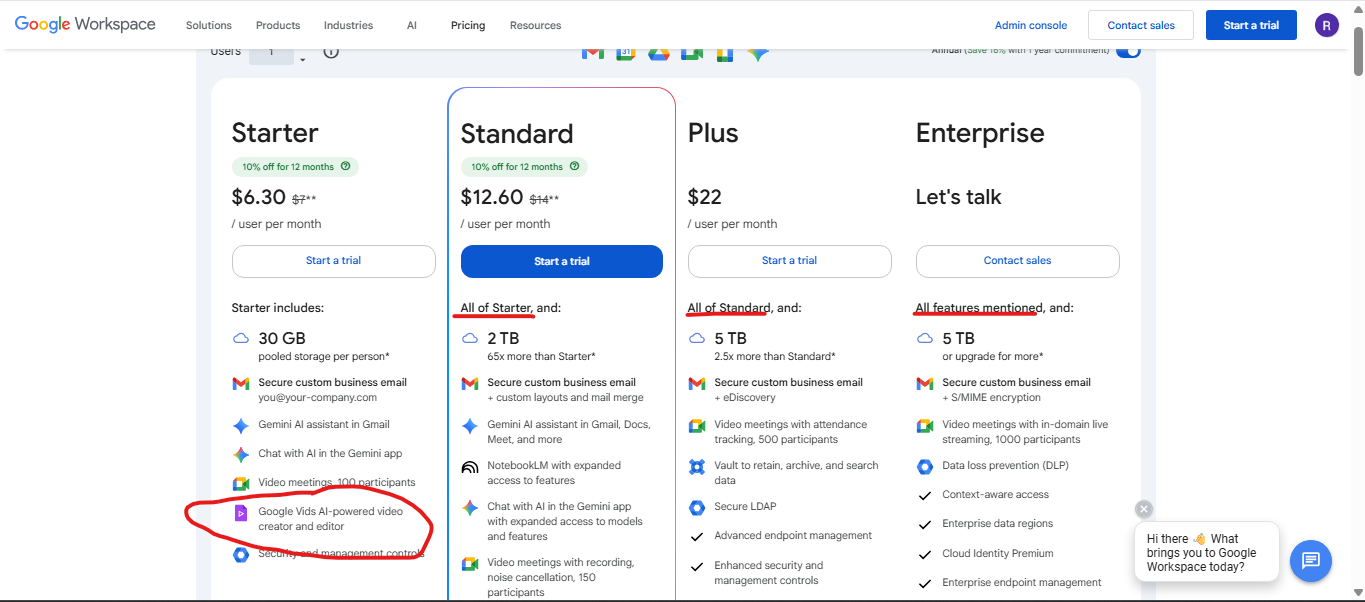
Task: Open the Google Drive icon in the product row
Action: coord(658,53)
